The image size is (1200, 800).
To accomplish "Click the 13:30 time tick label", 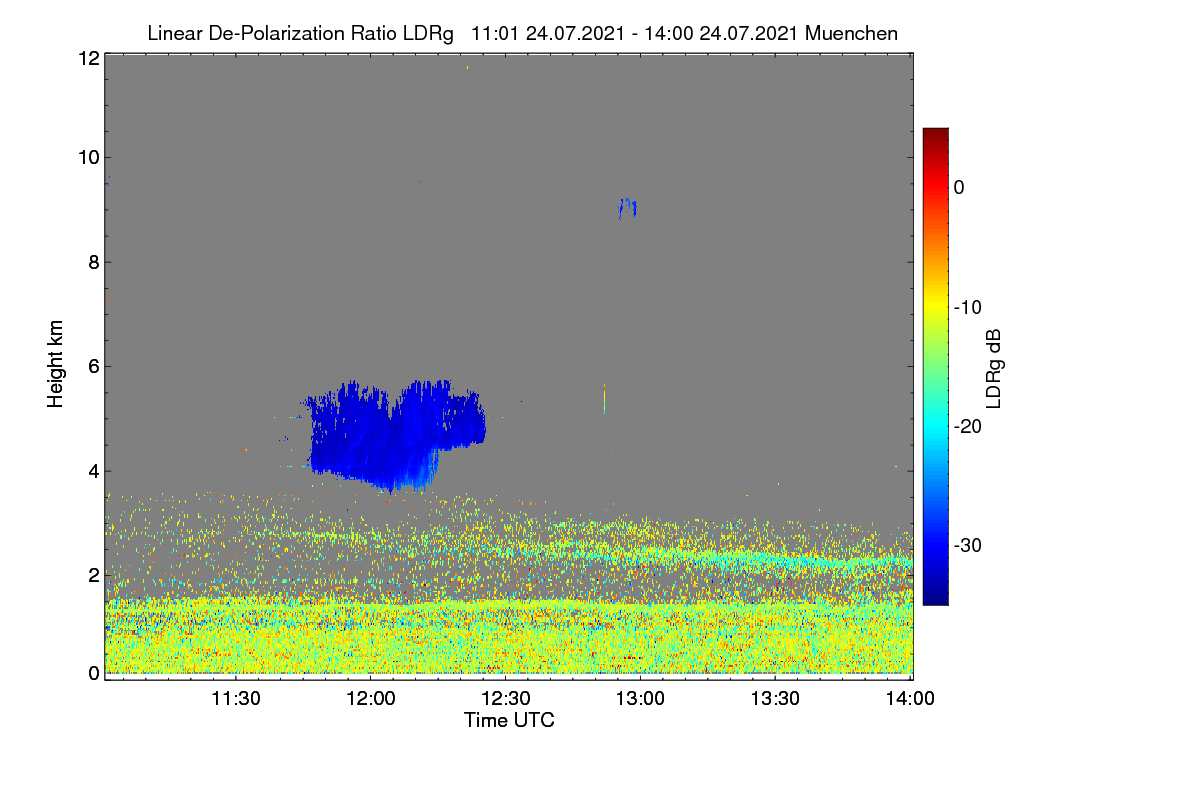I will (775, 699).
